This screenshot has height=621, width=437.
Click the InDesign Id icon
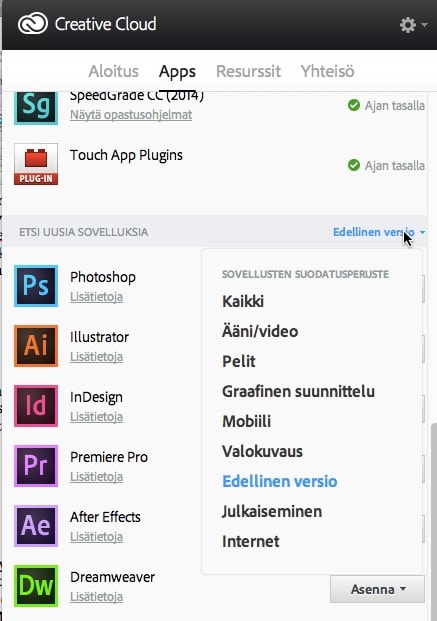[36, 406]
